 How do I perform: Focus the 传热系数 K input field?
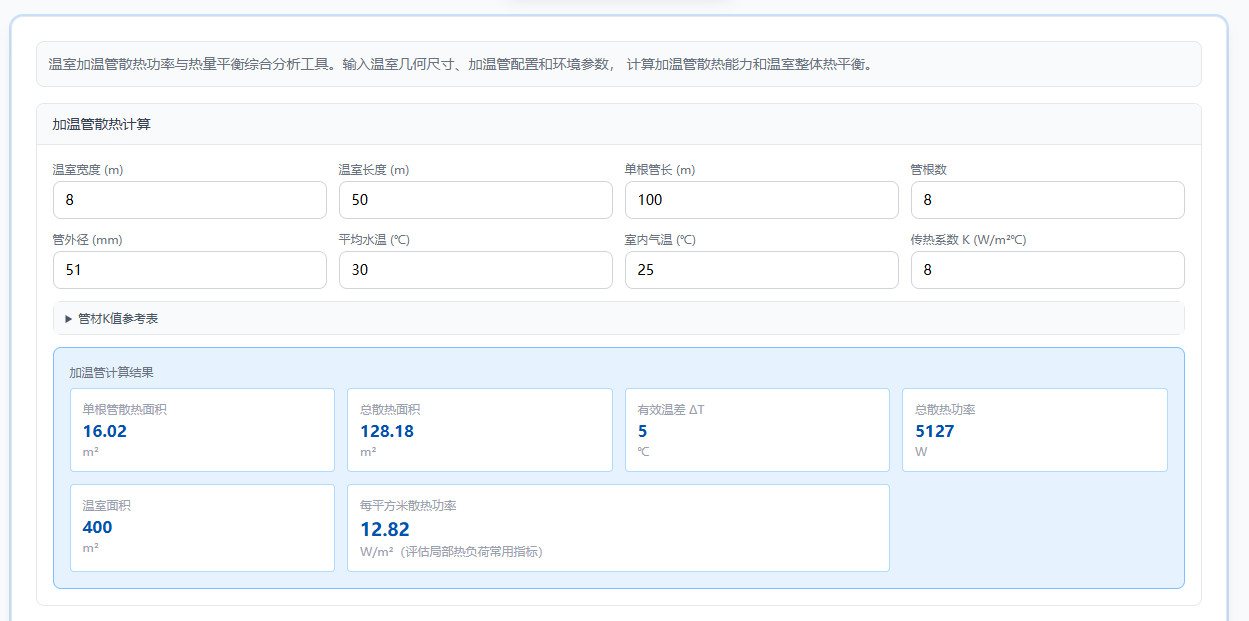click(x=1048, y=270)
